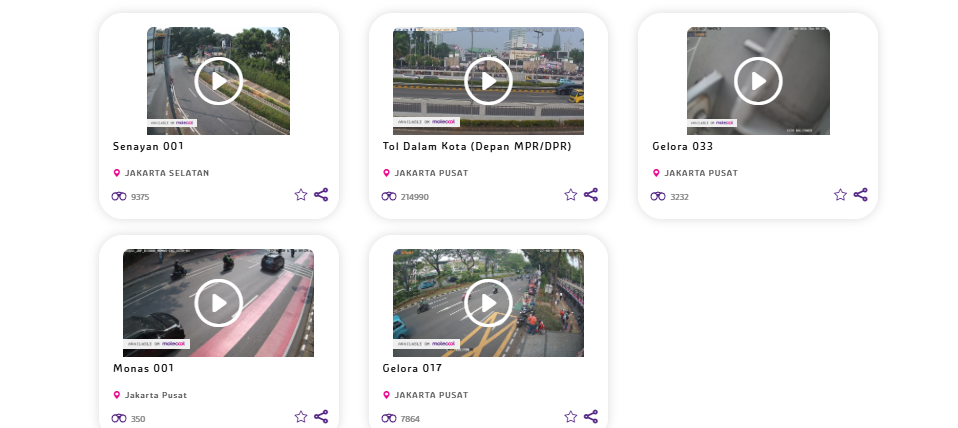The image size is (958, 428).
Task: Click the location pin on Tol Dalam Kota card
Action: click(386, 173)
